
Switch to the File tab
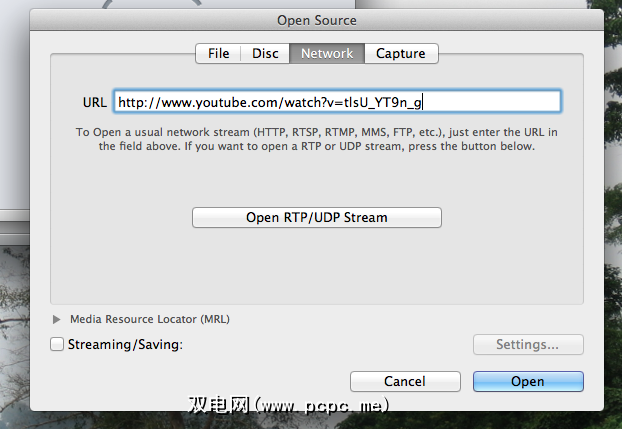tap(218, 54)
